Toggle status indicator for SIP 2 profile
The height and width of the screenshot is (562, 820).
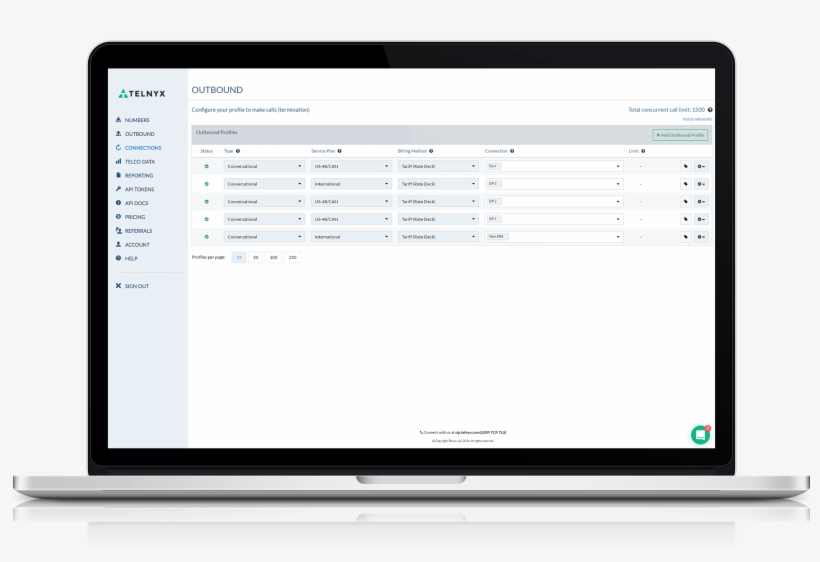(207, 201)
